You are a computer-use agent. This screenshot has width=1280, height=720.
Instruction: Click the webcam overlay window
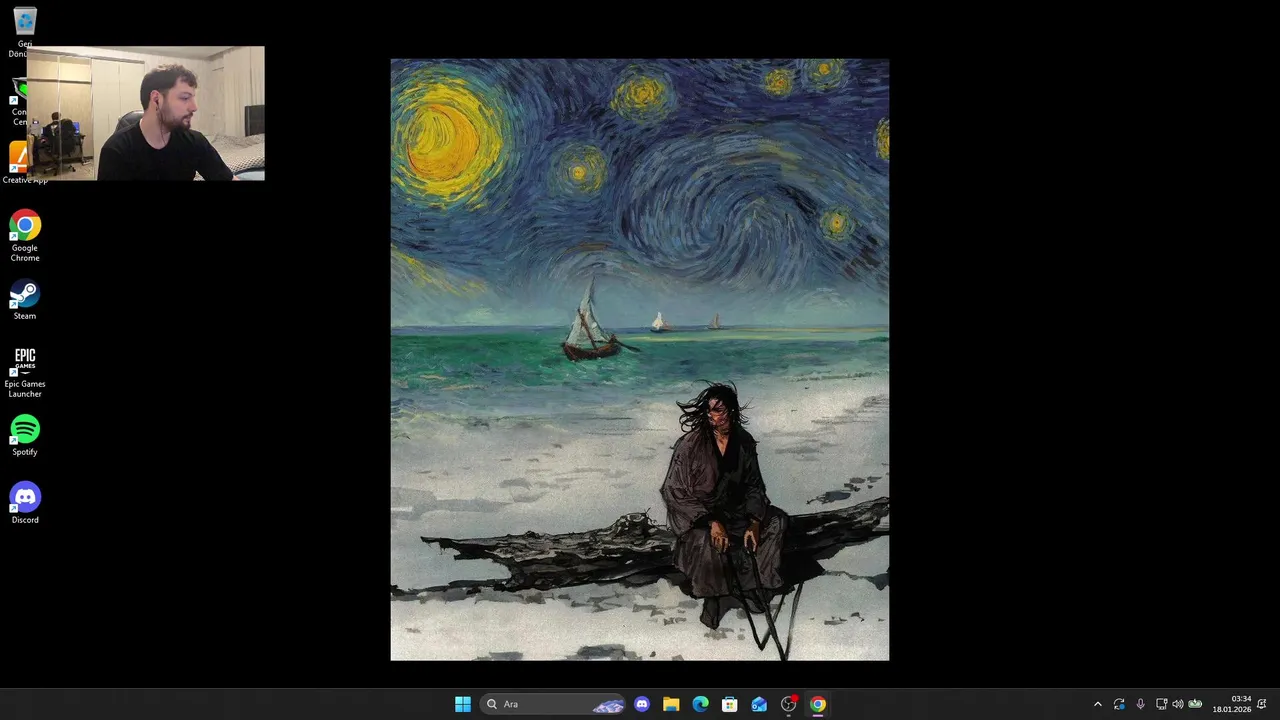point(146,113)
